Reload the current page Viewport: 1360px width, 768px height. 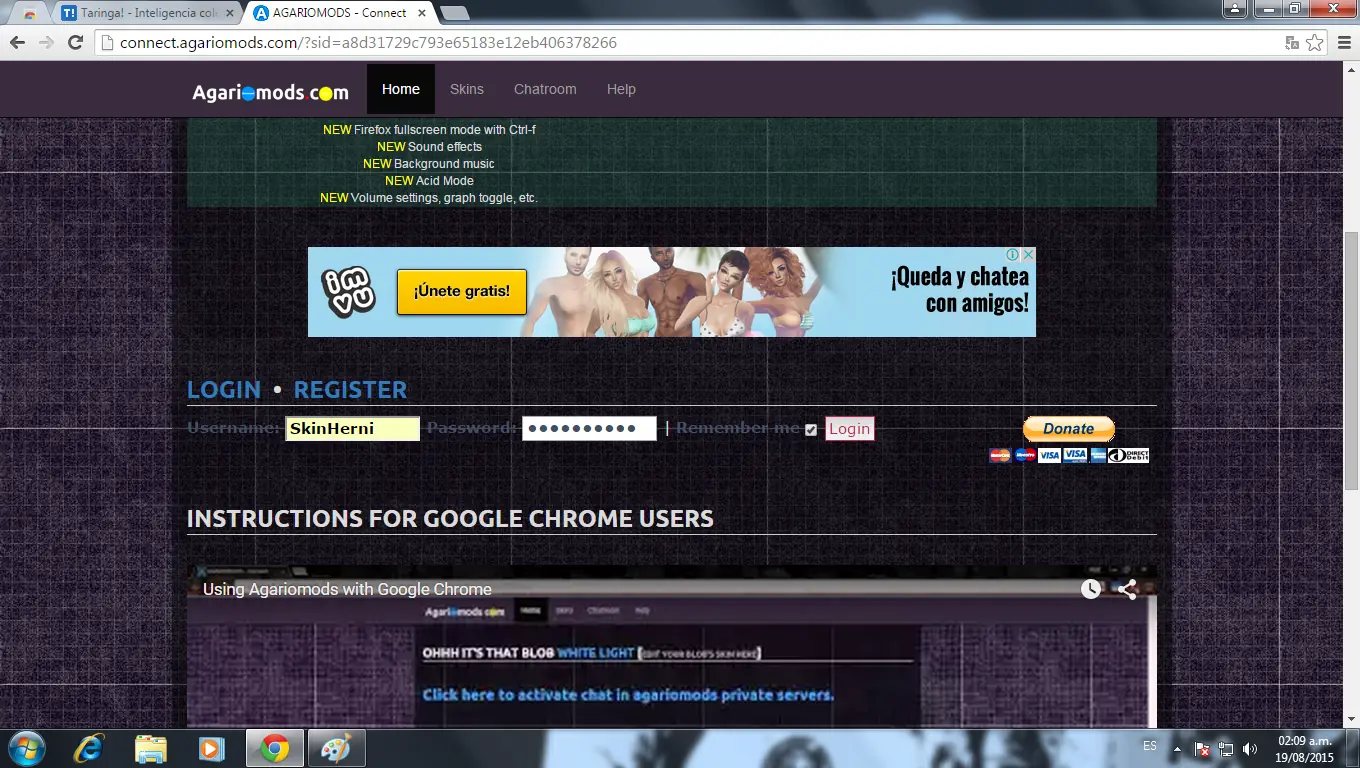pyautogui.click(x=75, y=43)
